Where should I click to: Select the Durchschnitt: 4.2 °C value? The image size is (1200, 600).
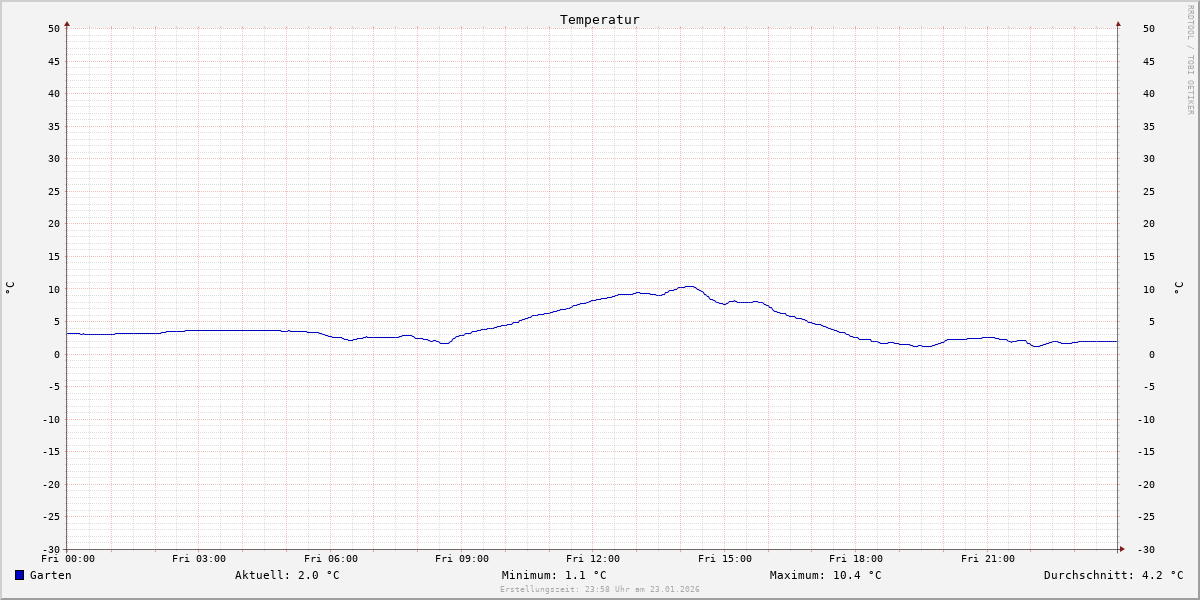tap(1113, 575)
